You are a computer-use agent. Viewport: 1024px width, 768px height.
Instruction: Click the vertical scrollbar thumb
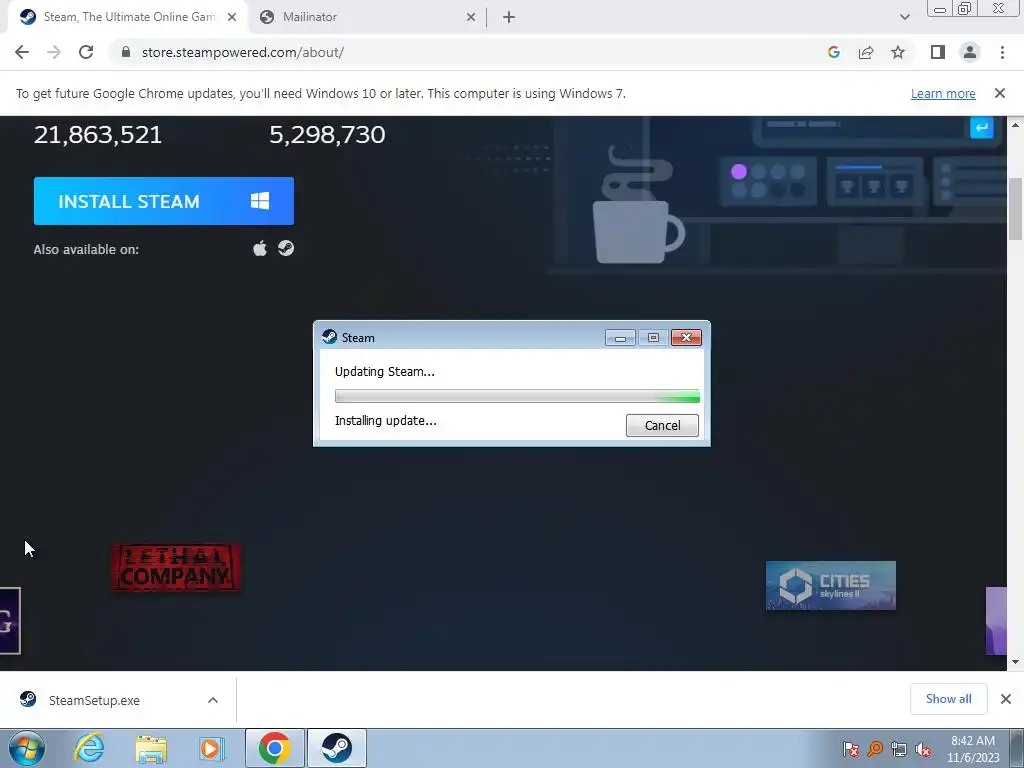[x=1015, y=209]
